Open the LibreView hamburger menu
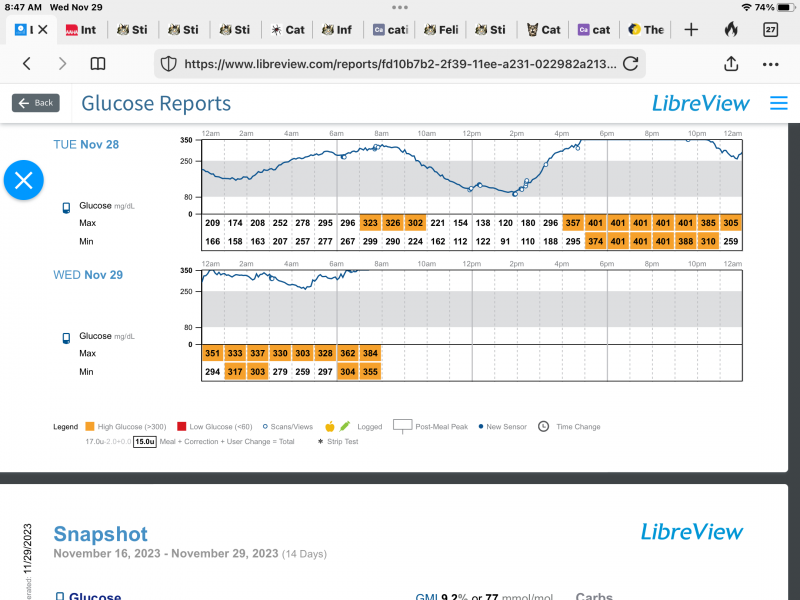The height and width of the screenshot is (600, 800). 779,103
